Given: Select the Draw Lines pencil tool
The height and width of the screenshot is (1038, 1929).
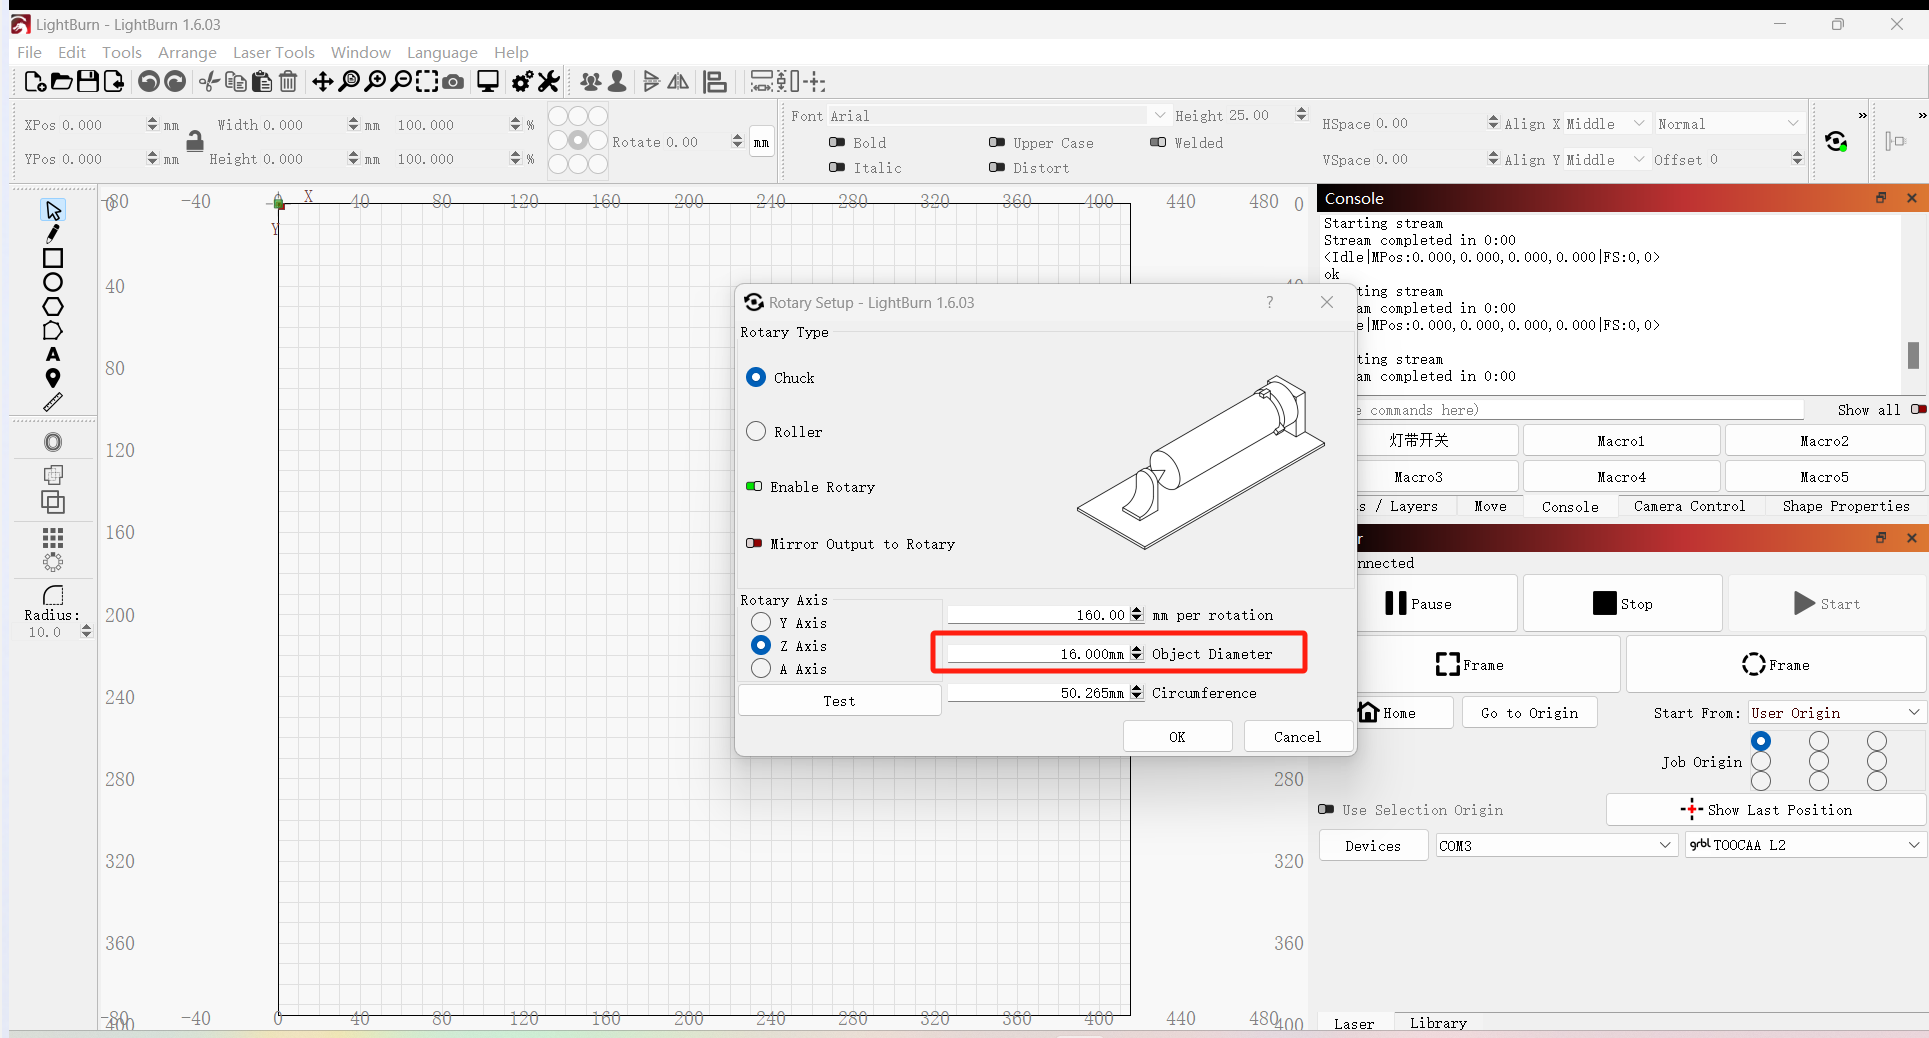Looking at the screenshot, I should click(x=53, y=234).
